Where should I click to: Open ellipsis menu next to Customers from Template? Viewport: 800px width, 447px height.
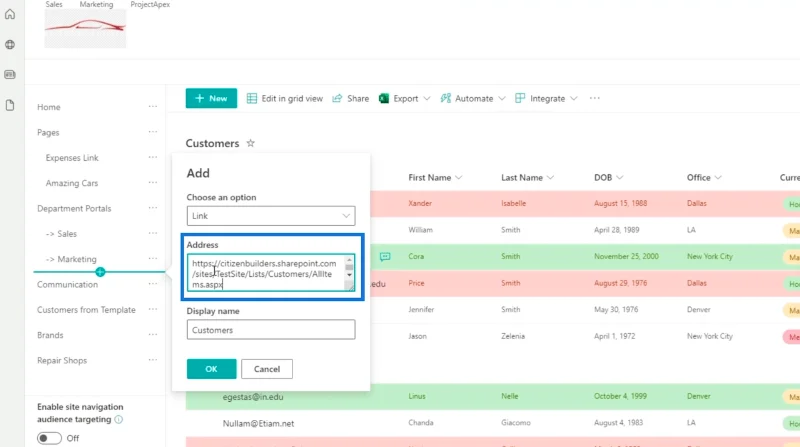pyautogui.click(x=153, y=309)
